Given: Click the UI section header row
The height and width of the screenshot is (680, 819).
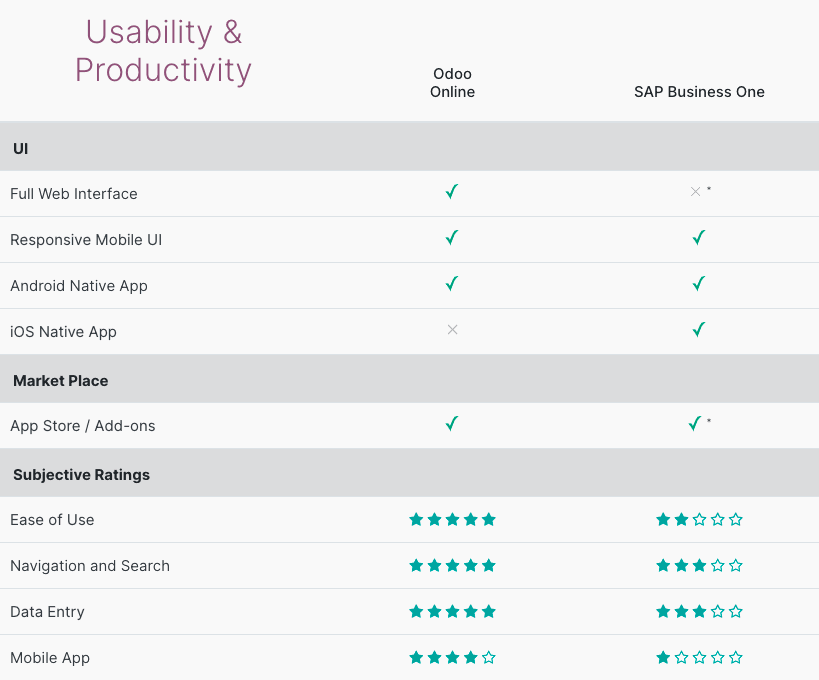Looking at the screenshot, I should [21, 148].
